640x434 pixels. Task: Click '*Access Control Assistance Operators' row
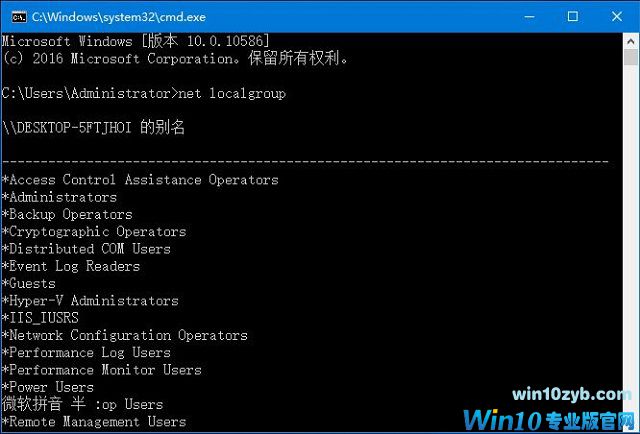click(x=140, y=180)
